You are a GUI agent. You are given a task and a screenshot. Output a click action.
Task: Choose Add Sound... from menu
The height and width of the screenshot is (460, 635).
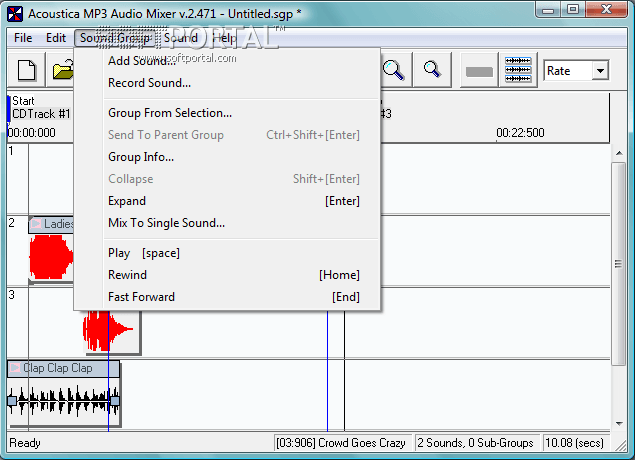coord(227,61)
